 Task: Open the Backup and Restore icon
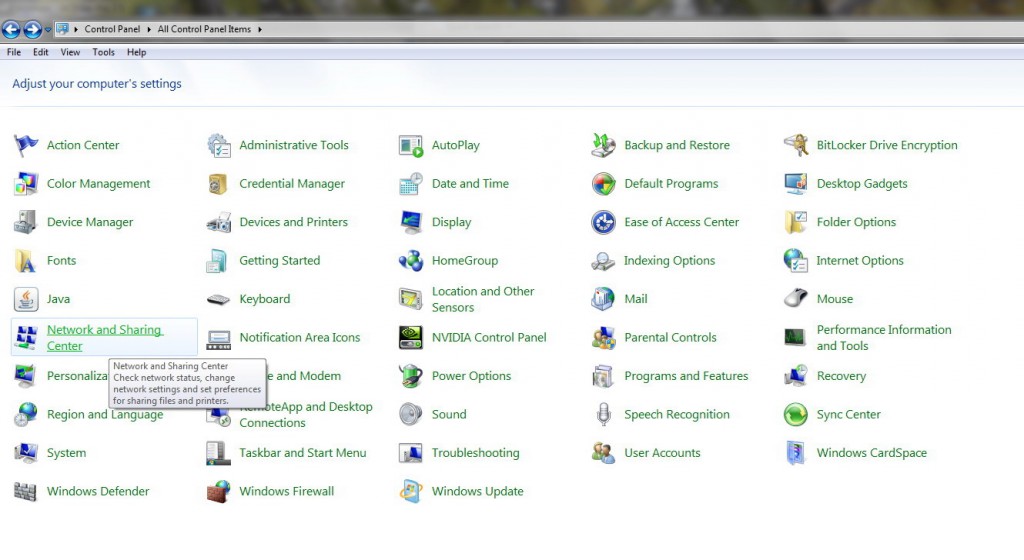603,145
